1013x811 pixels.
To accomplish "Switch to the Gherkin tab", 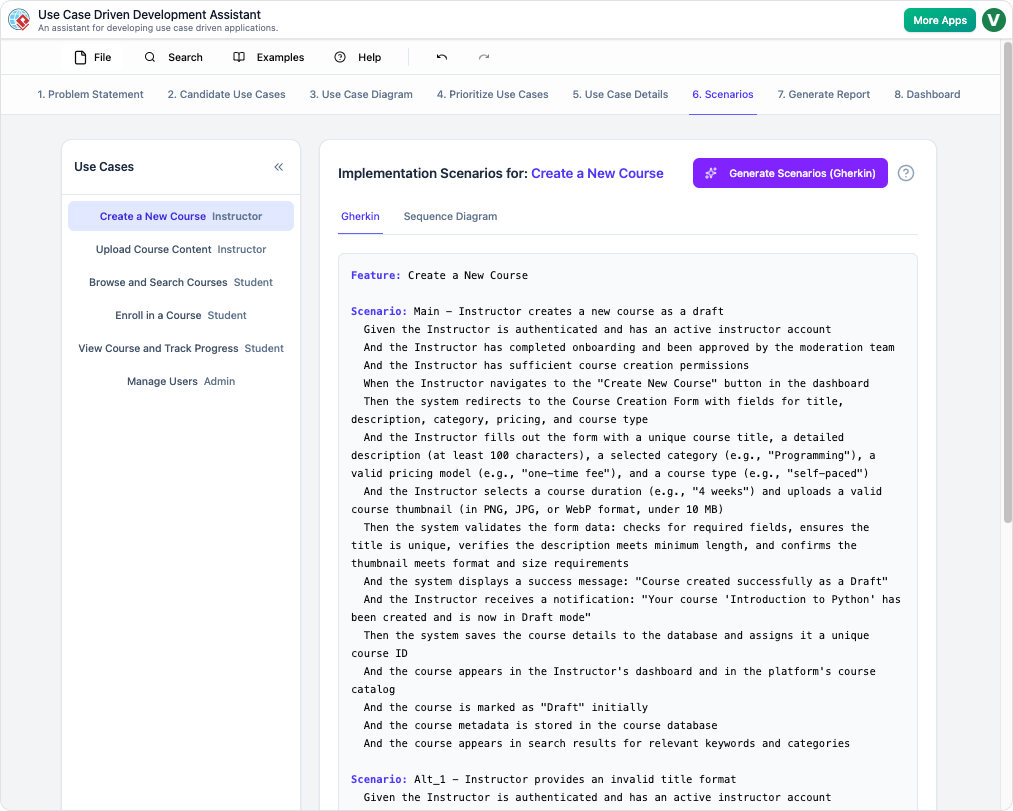I will [360, 216].
